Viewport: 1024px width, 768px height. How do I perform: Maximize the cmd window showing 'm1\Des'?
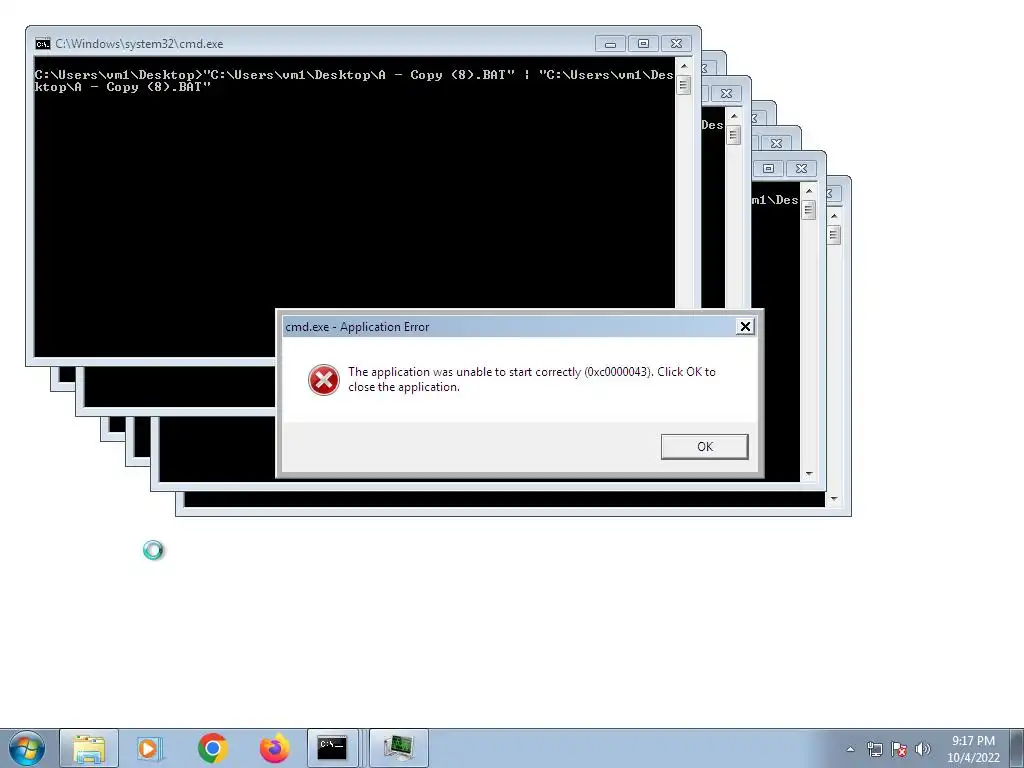pos(769,168)
